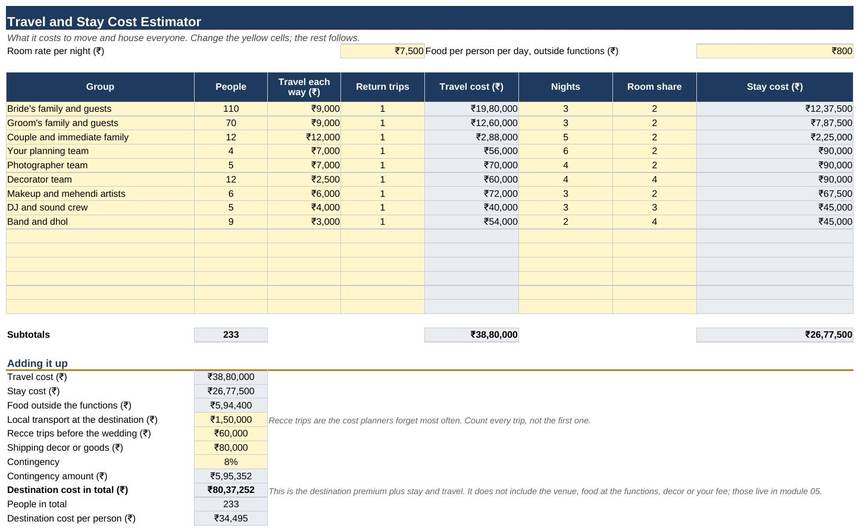The width and height of the screenshot is (860, 531).
Task: Select the Photographer team cell
Action: point(100,165)
